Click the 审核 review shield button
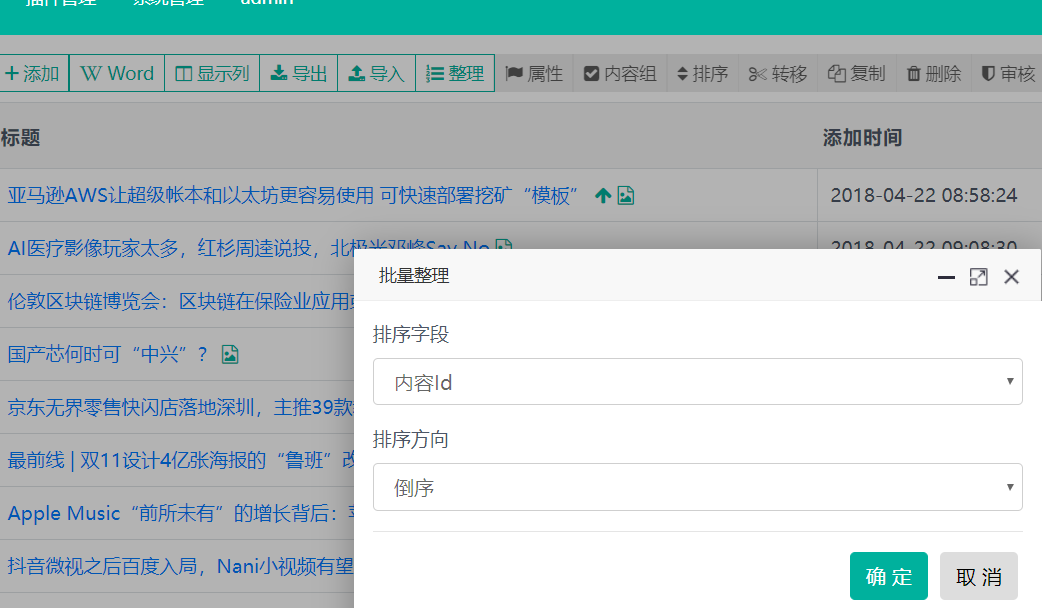 coord(1008,73)
